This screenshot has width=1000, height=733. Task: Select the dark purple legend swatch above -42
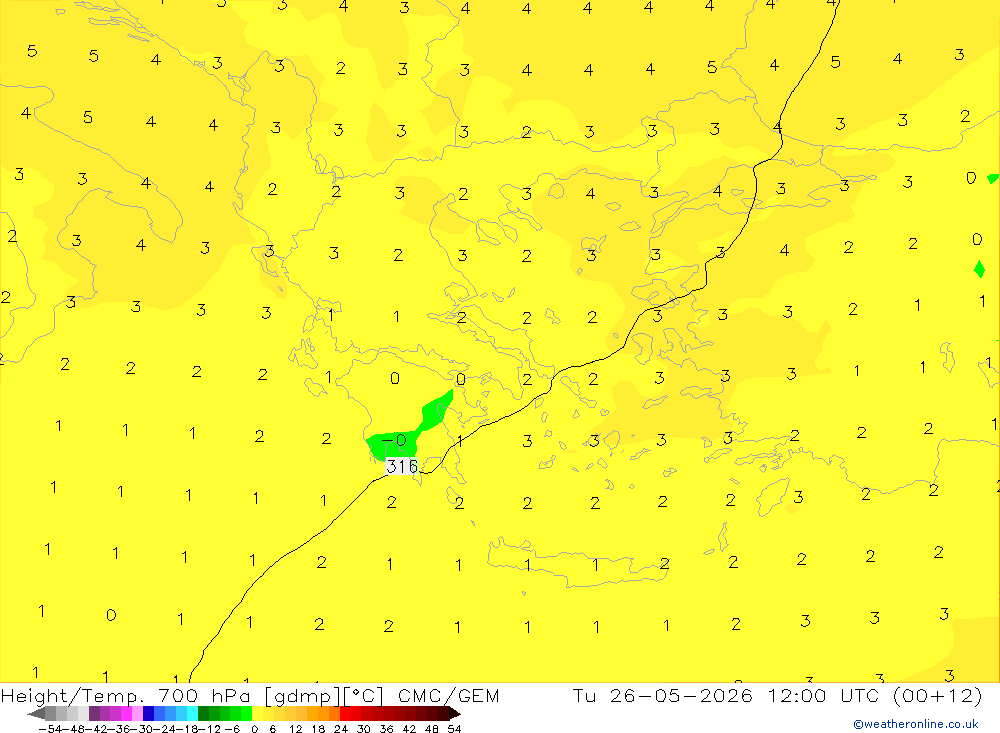pyautogui.click(x=94, y=714)
